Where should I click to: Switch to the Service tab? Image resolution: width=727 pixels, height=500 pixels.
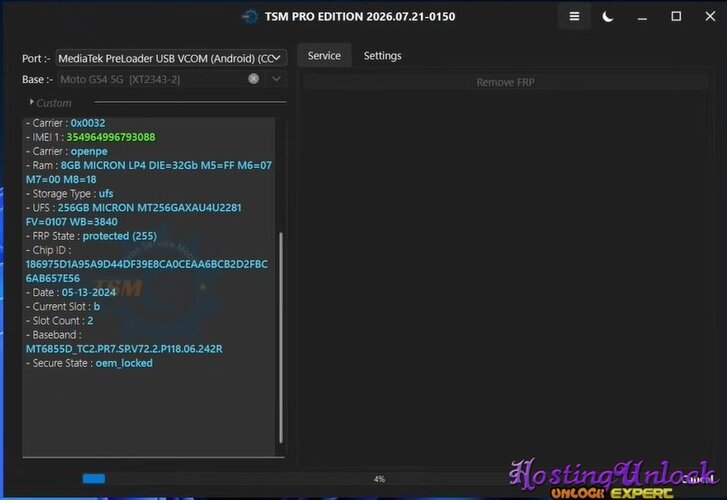point(324,56)
